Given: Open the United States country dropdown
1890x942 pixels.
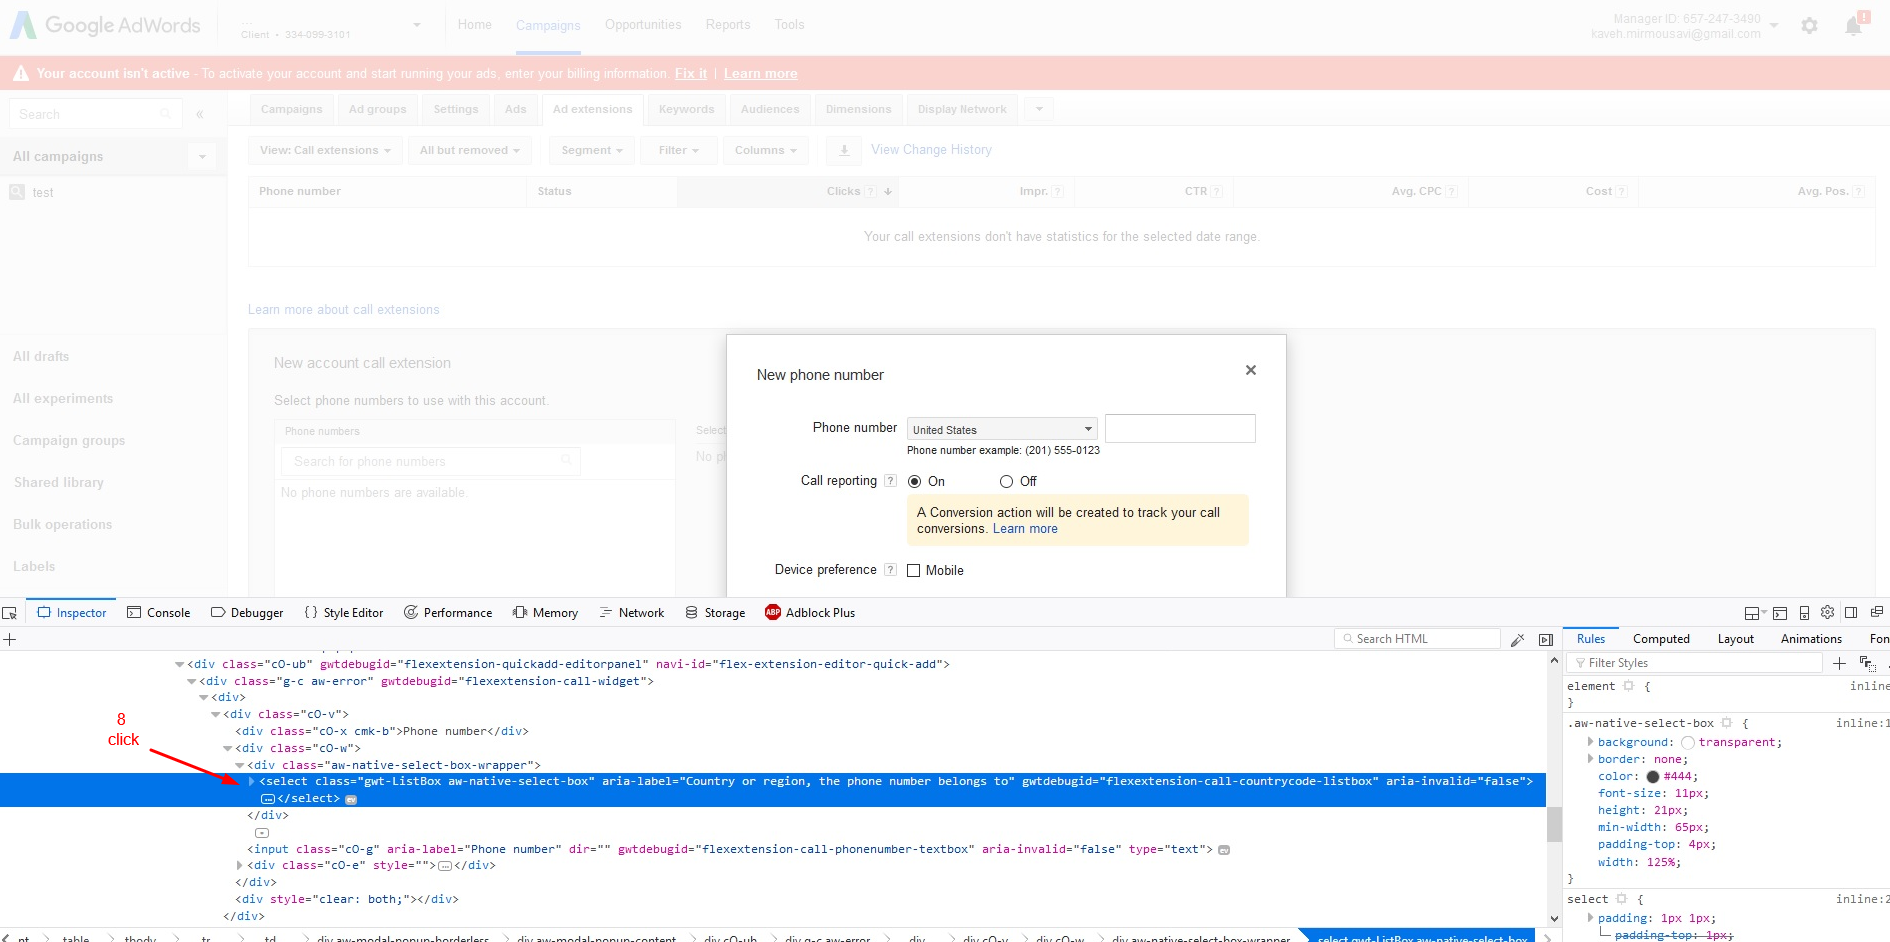Looking at the screenshot, I should click(x=1002, y=429).
